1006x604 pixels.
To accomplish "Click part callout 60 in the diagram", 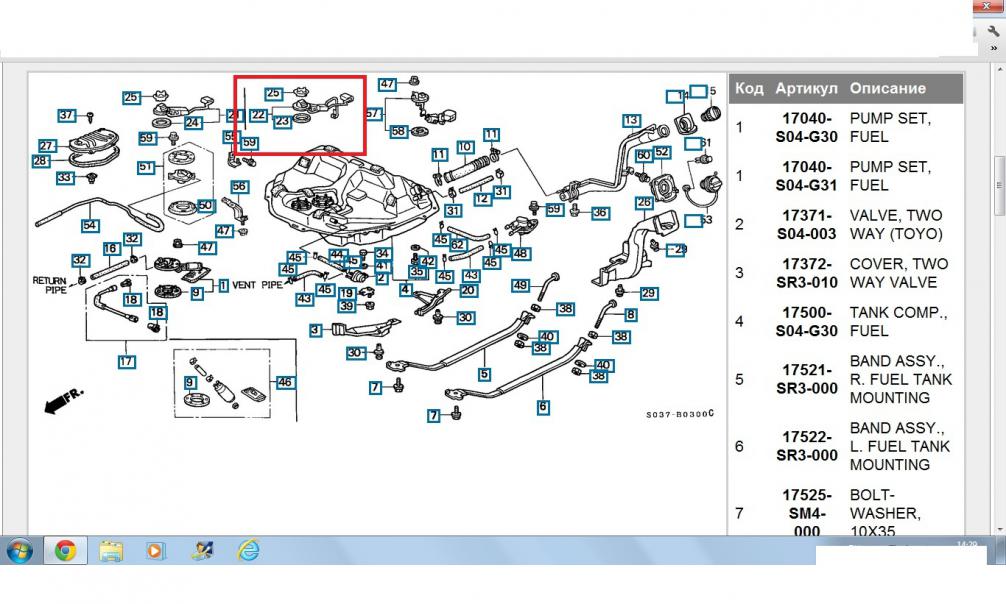I will pyautogui.click(x=644, y=155).
